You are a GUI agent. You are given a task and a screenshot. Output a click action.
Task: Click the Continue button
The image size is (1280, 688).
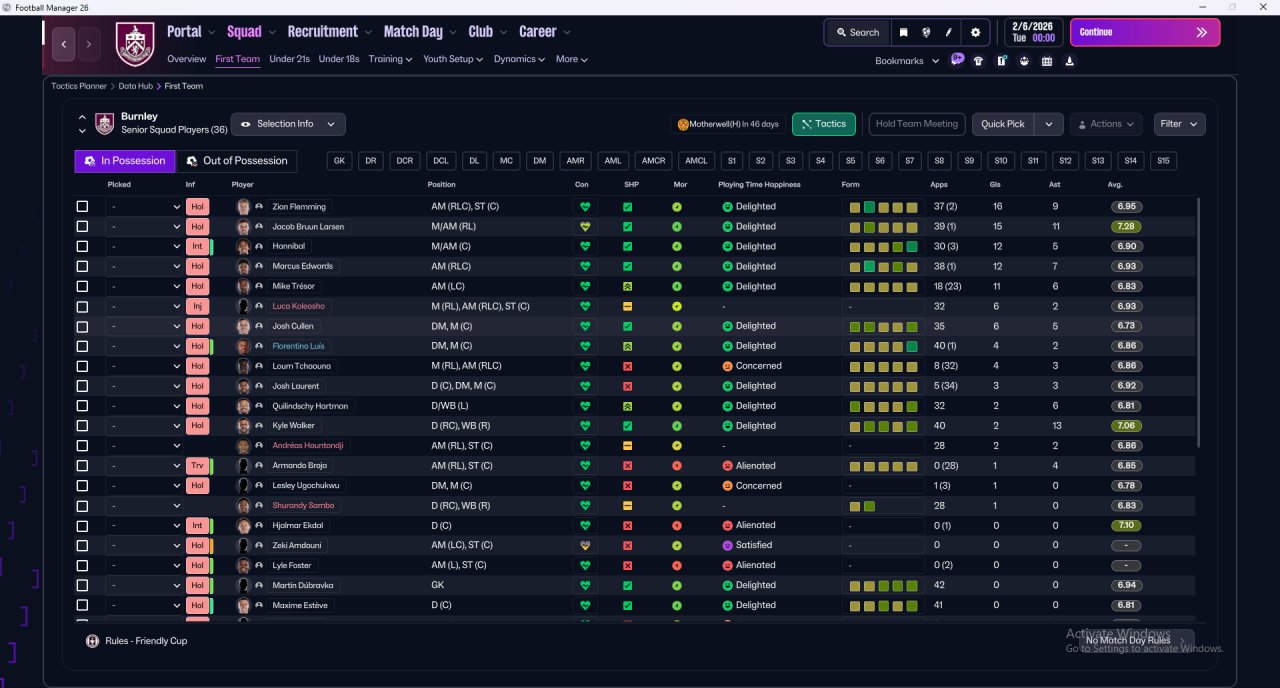pos(1145,32)
